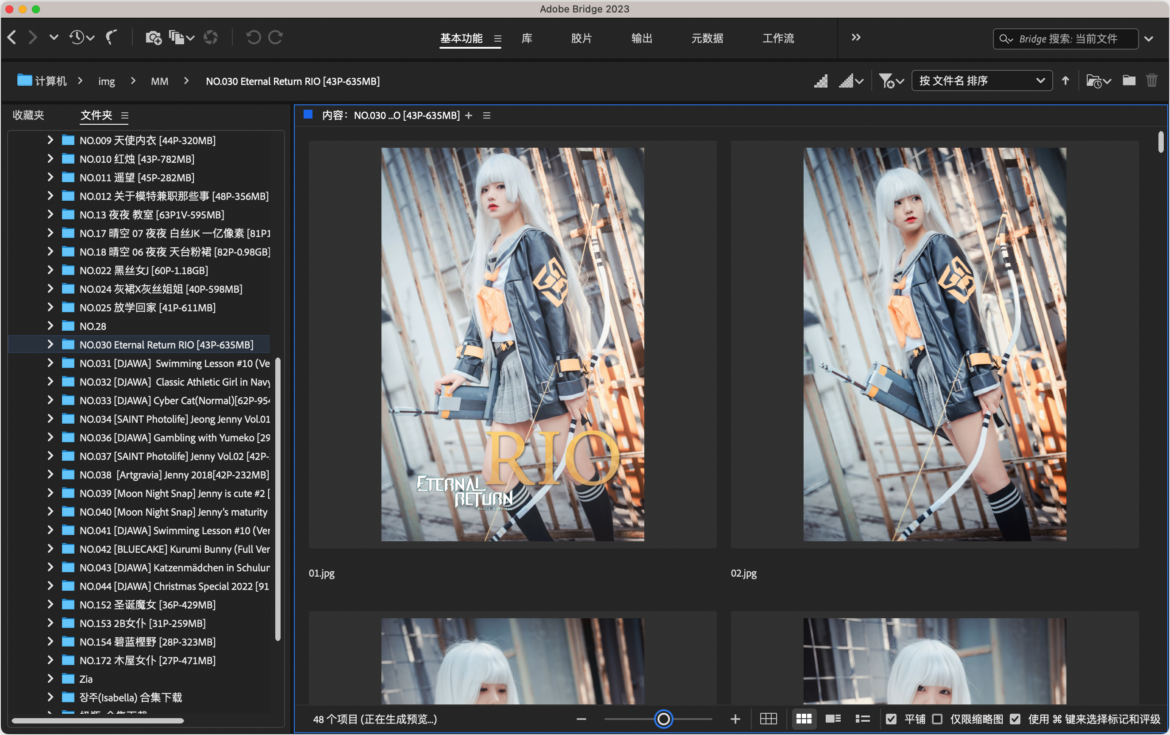
Task: Toggle ascending sort order arrow
Action: point(1065,81)
